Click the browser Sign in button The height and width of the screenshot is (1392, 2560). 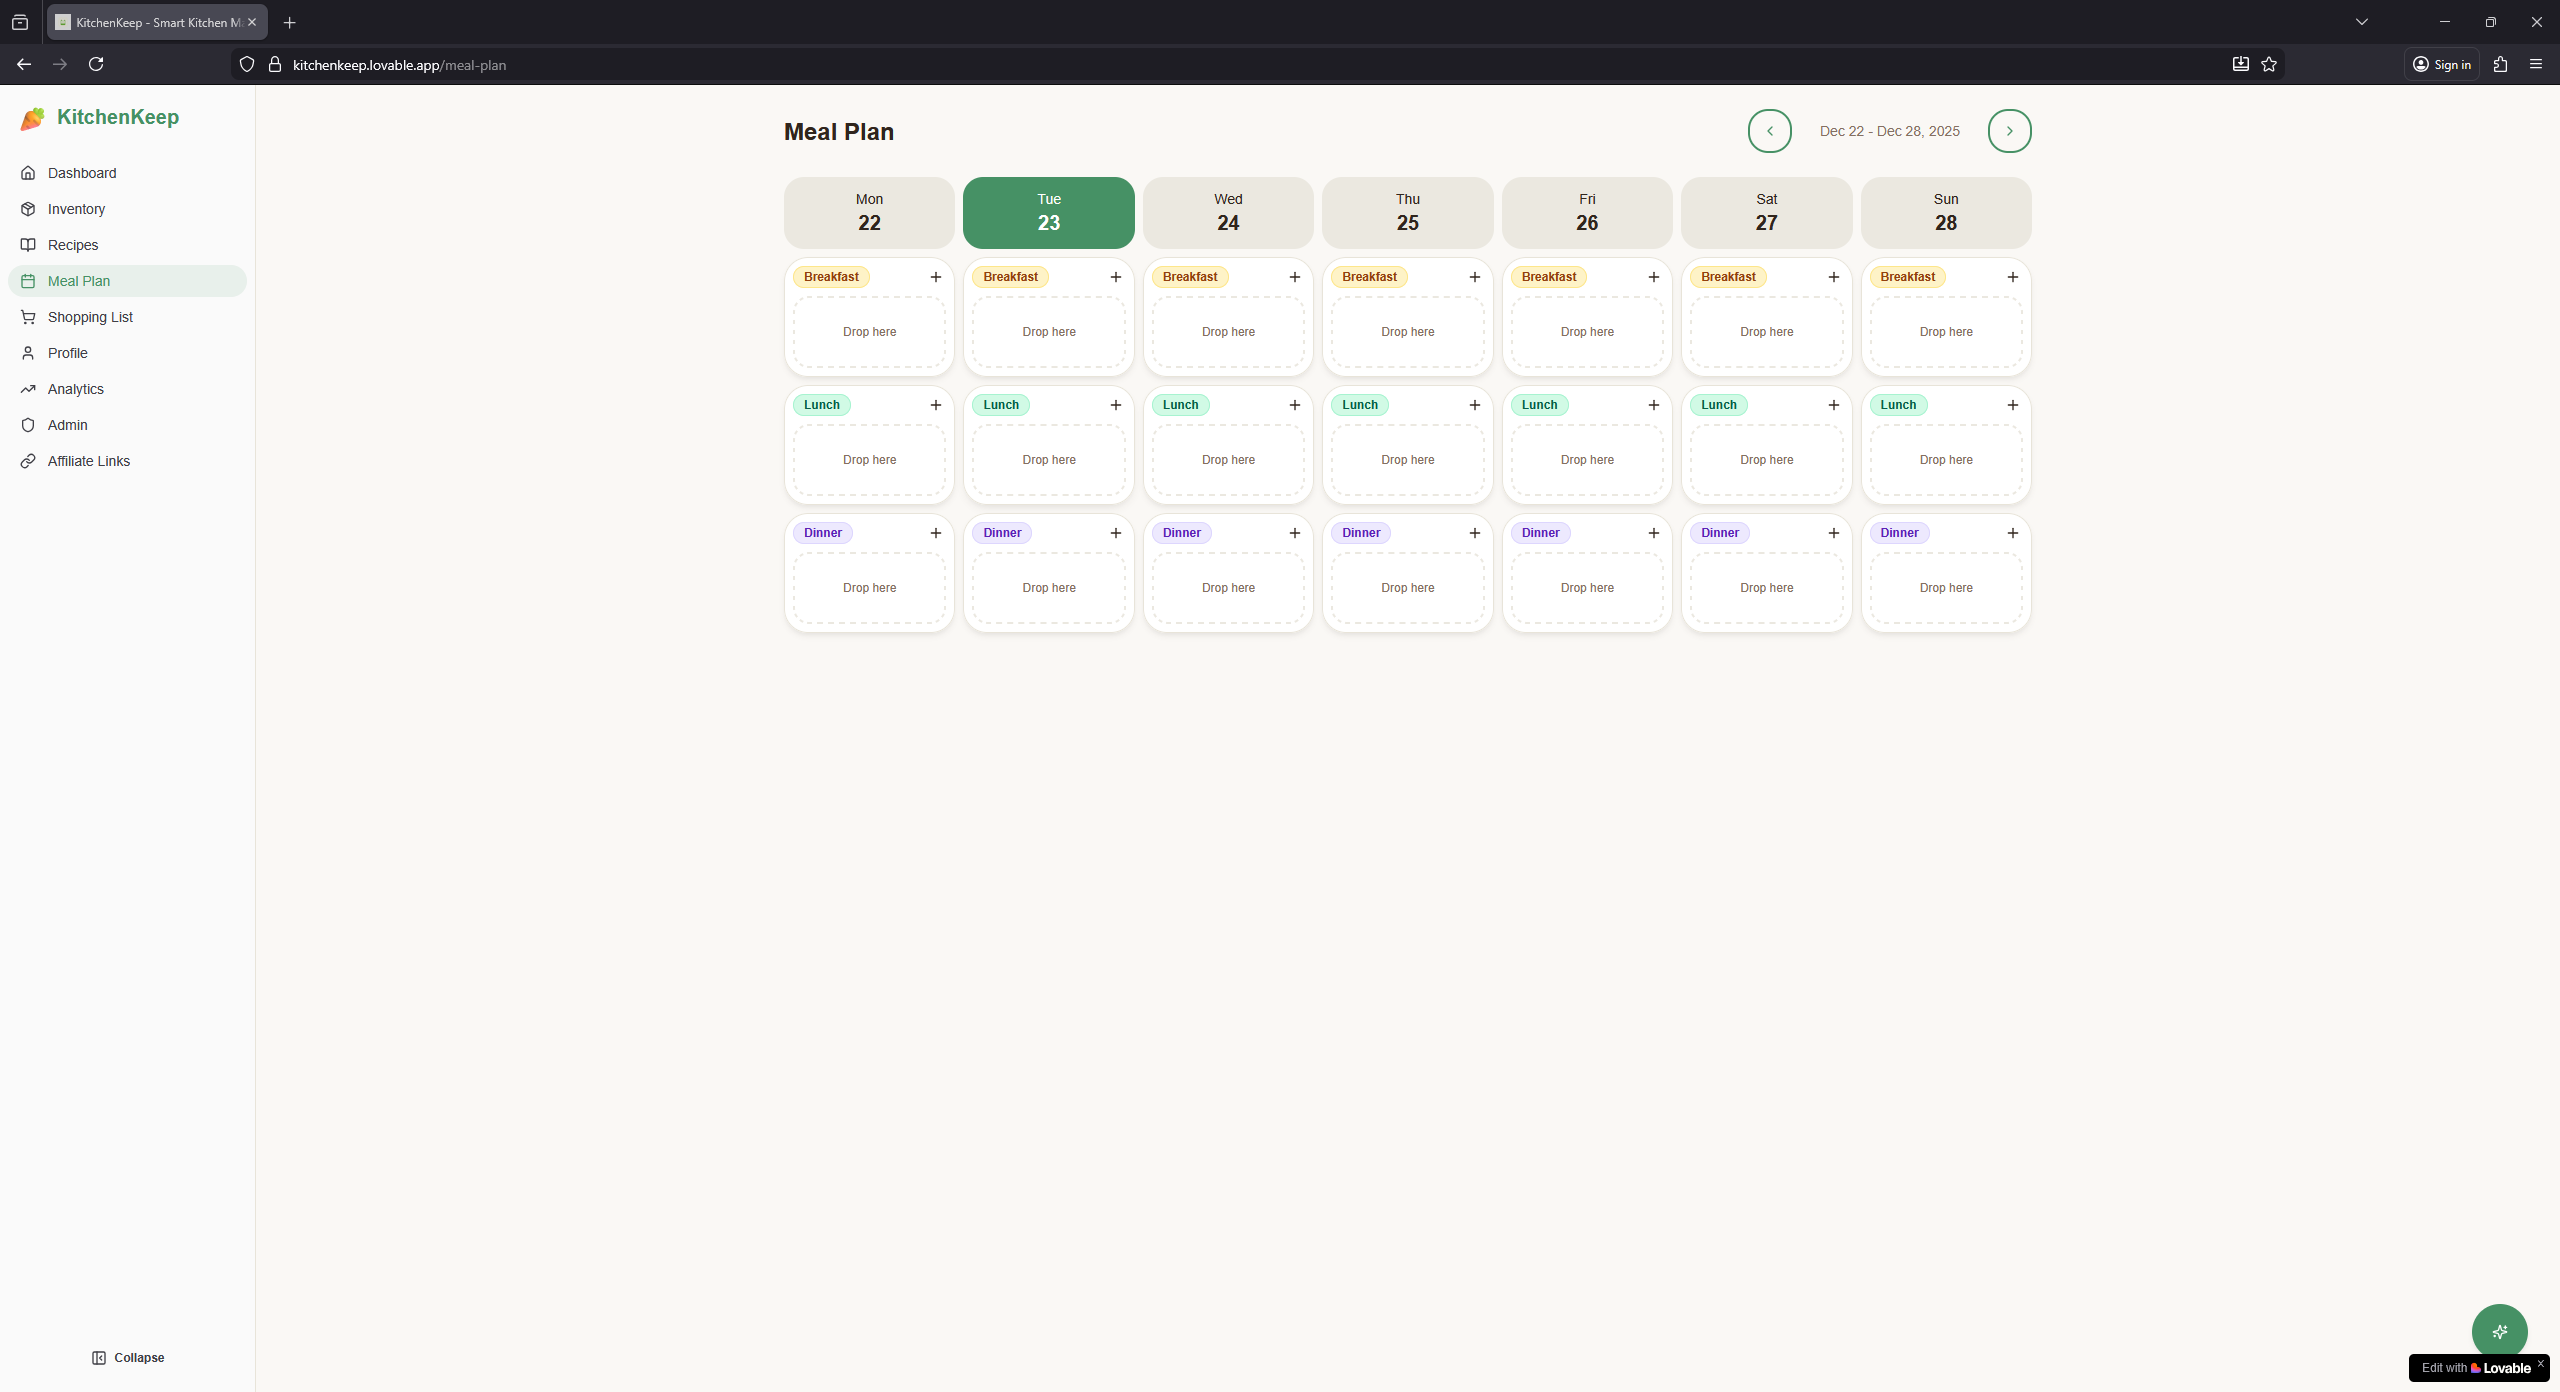[2442, 65]
